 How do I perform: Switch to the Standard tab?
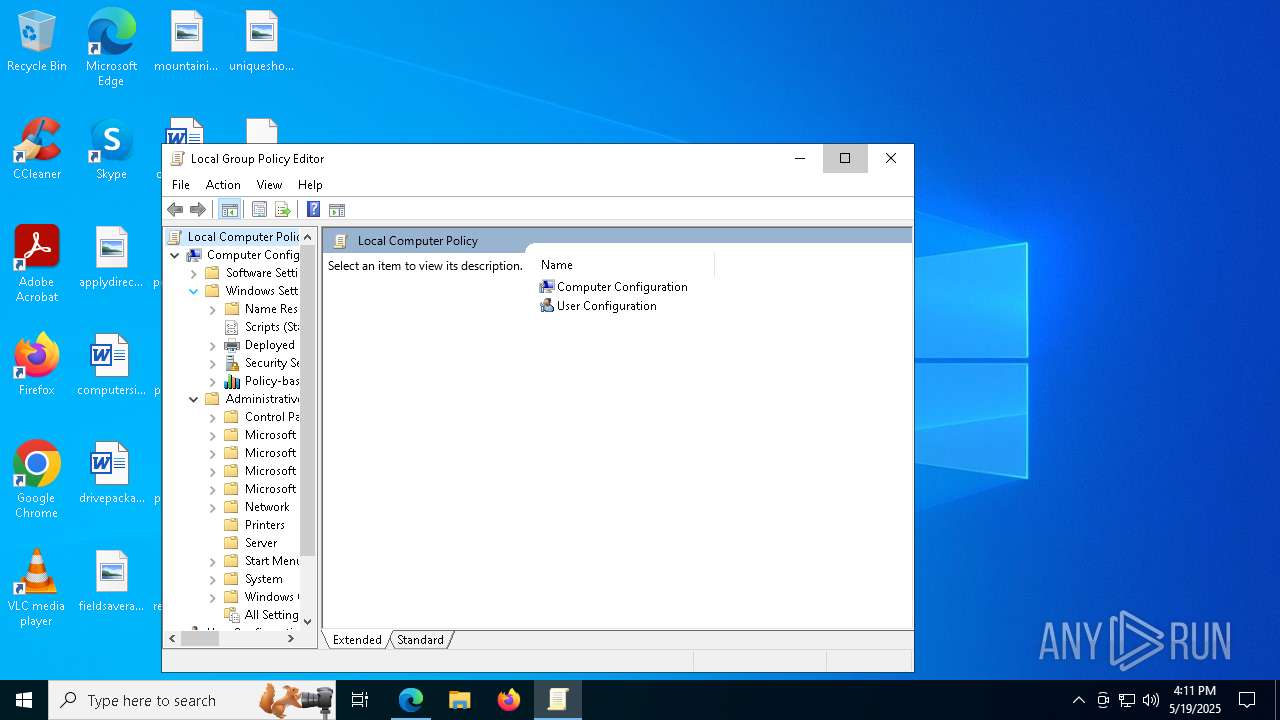pos(420,640)
